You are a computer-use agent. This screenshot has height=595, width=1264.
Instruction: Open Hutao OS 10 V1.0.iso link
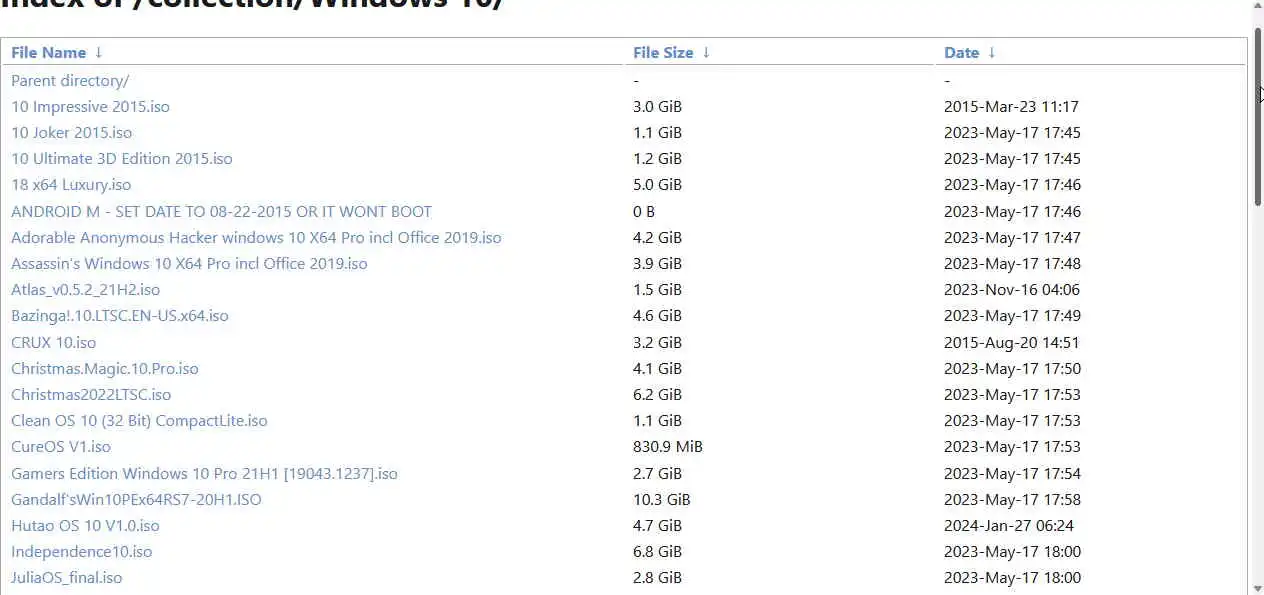[x=85, y=526]
